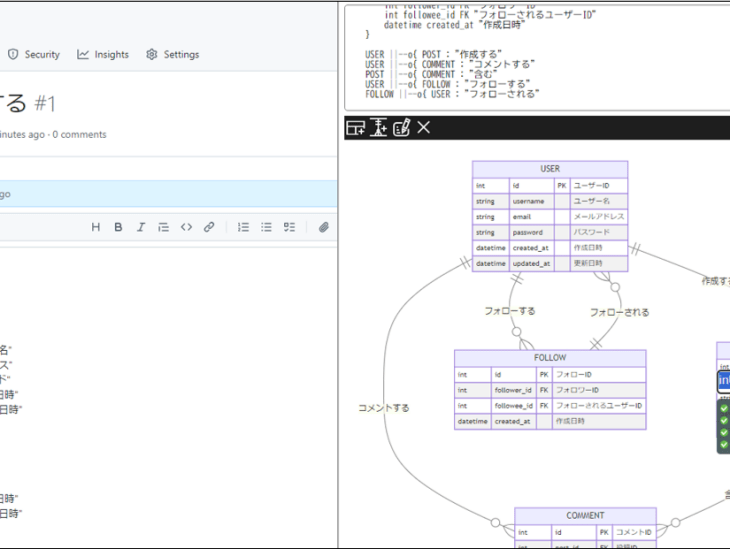Image resolution: width=730 pixels, height=549 pixels.
Task: Toggle bold text formatting
Action: click(118, 227)
